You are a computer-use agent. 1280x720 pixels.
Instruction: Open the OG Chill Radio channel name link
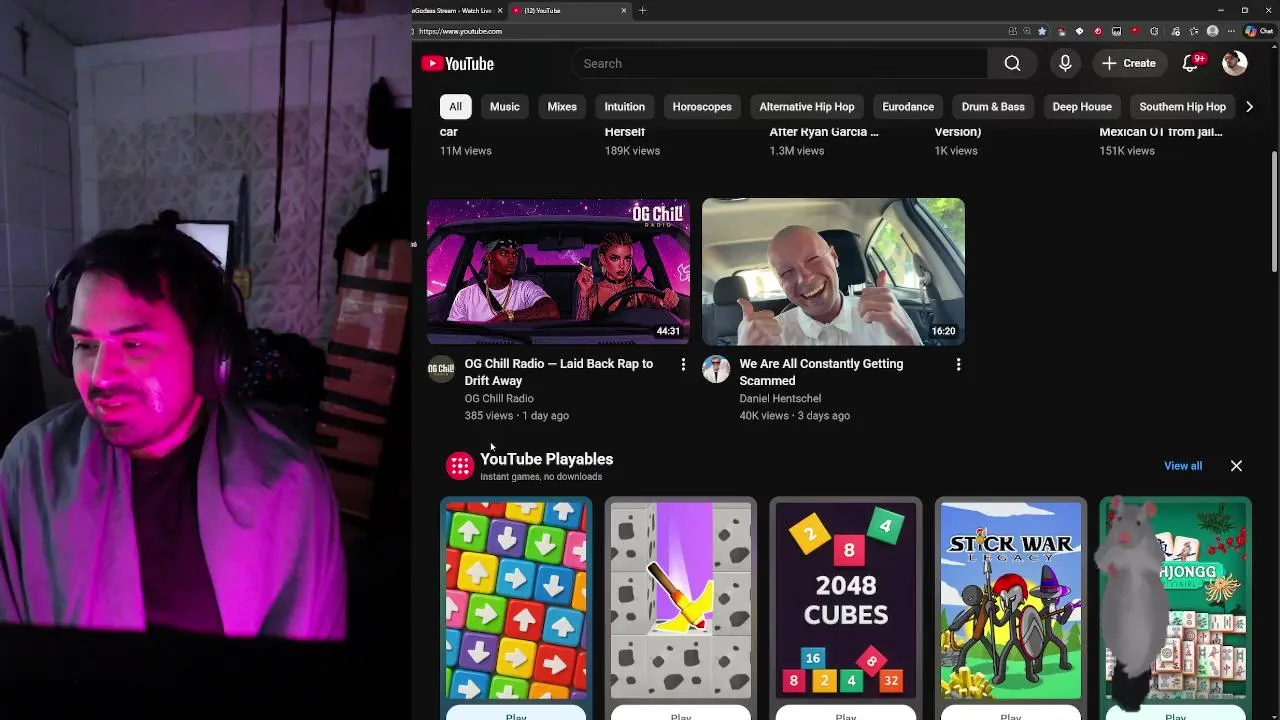(499, 398)
